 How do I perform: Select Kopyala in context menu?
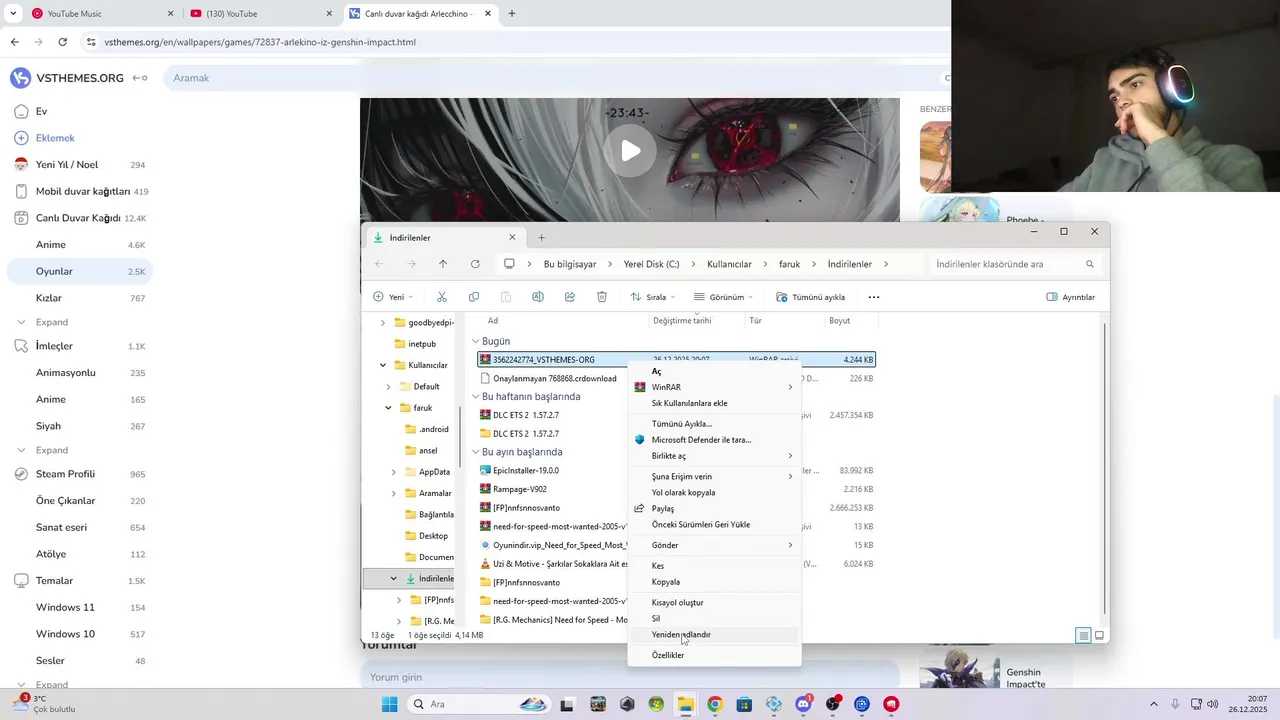point(714,582)
